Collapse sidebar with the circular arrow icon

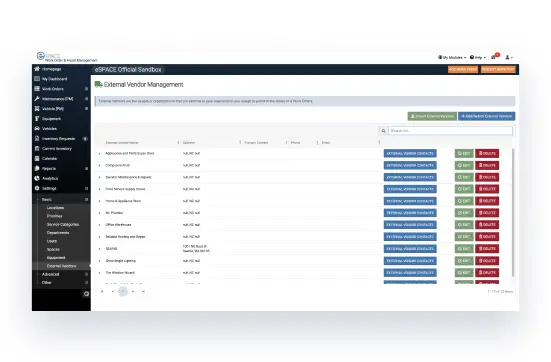pos(86,294)
